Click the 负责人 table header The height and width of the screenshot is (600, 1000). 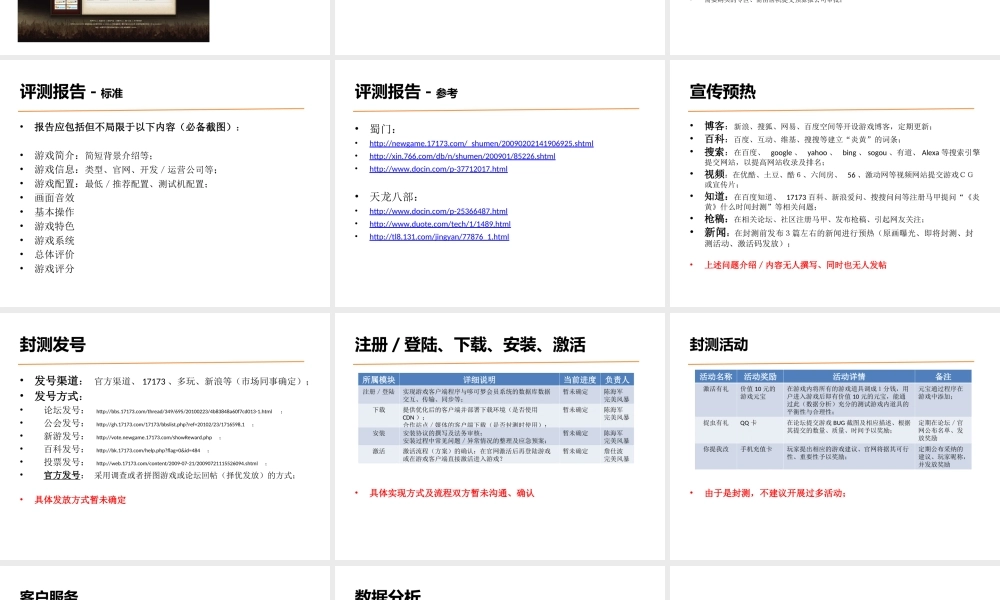[x=617, y=379]
